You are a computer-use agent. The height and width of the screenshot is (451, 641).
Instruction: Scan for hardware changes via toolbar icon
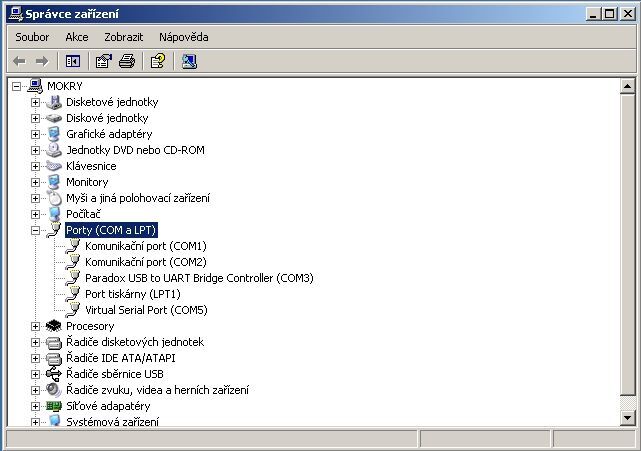[189, 61]
